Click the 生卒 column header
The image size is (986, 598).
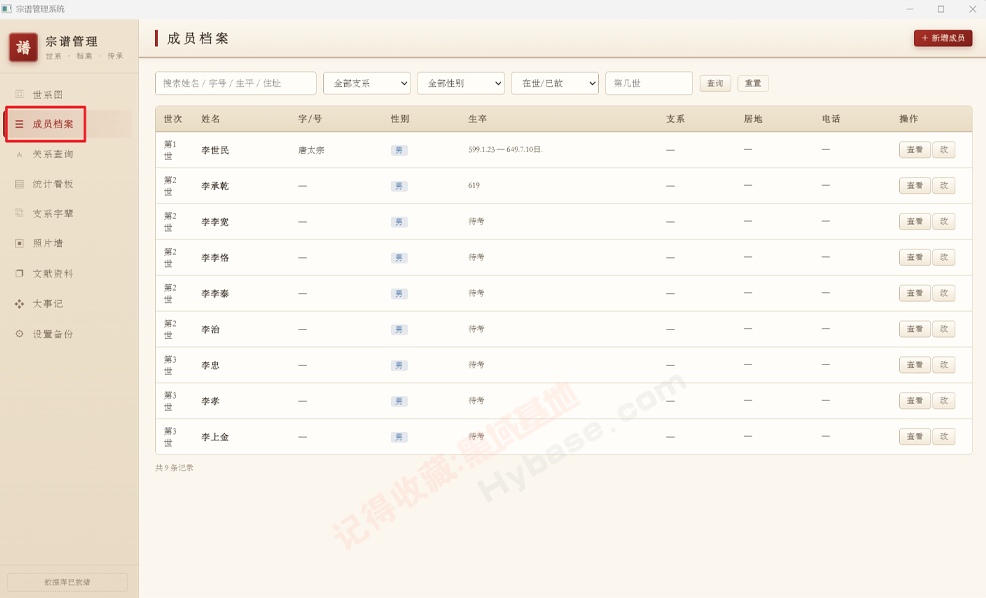coord(477,119)
